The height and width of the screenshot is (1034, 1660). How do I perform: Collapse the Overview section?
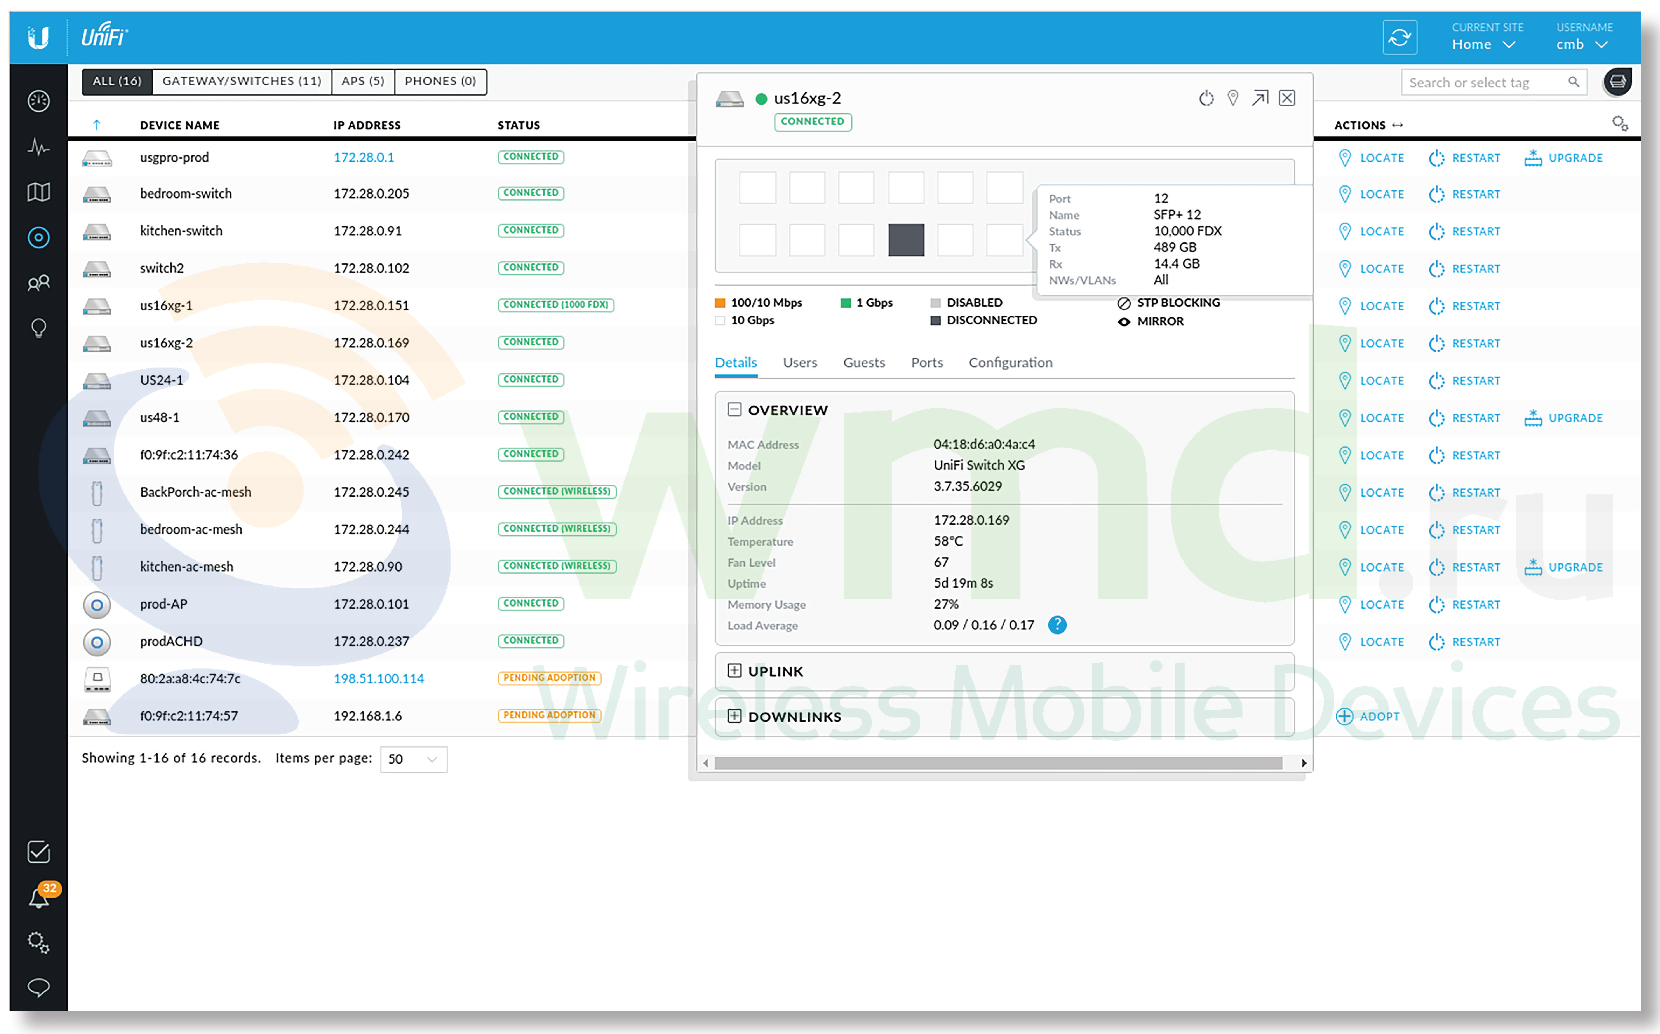(734, 410)
